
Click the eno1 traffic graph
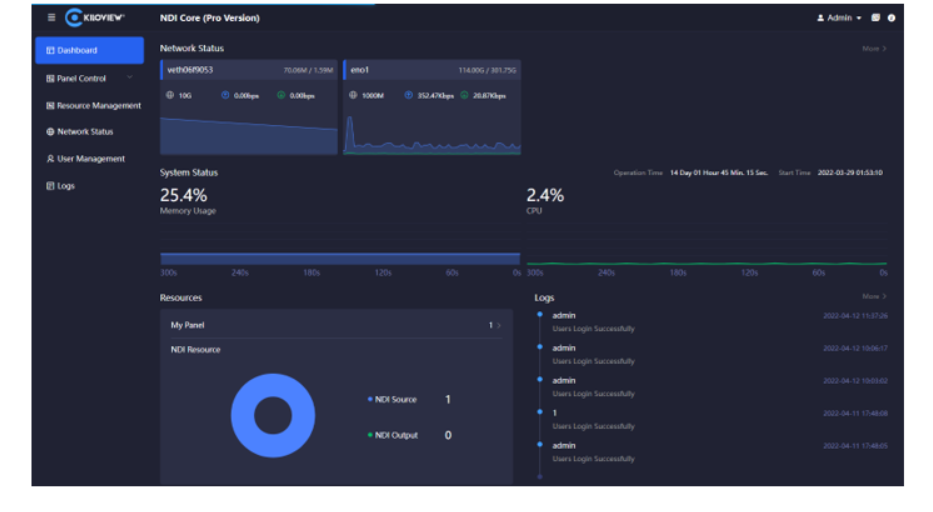tap(432, 135)
